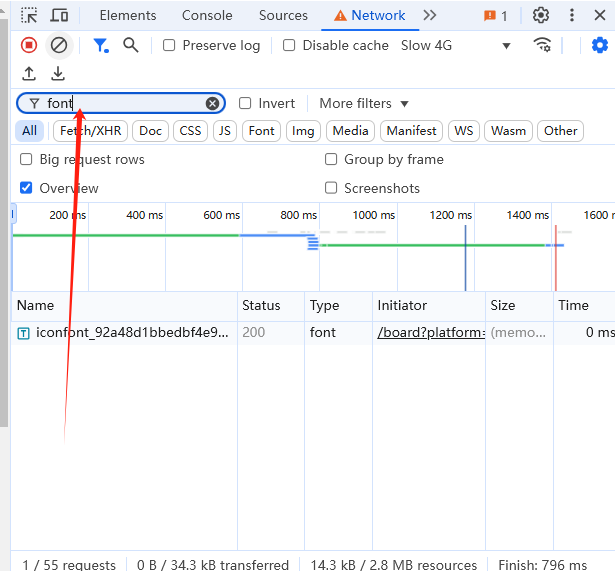
Task: Filter by Img requests
Action: pyautogui.click(x=303, y=131)
